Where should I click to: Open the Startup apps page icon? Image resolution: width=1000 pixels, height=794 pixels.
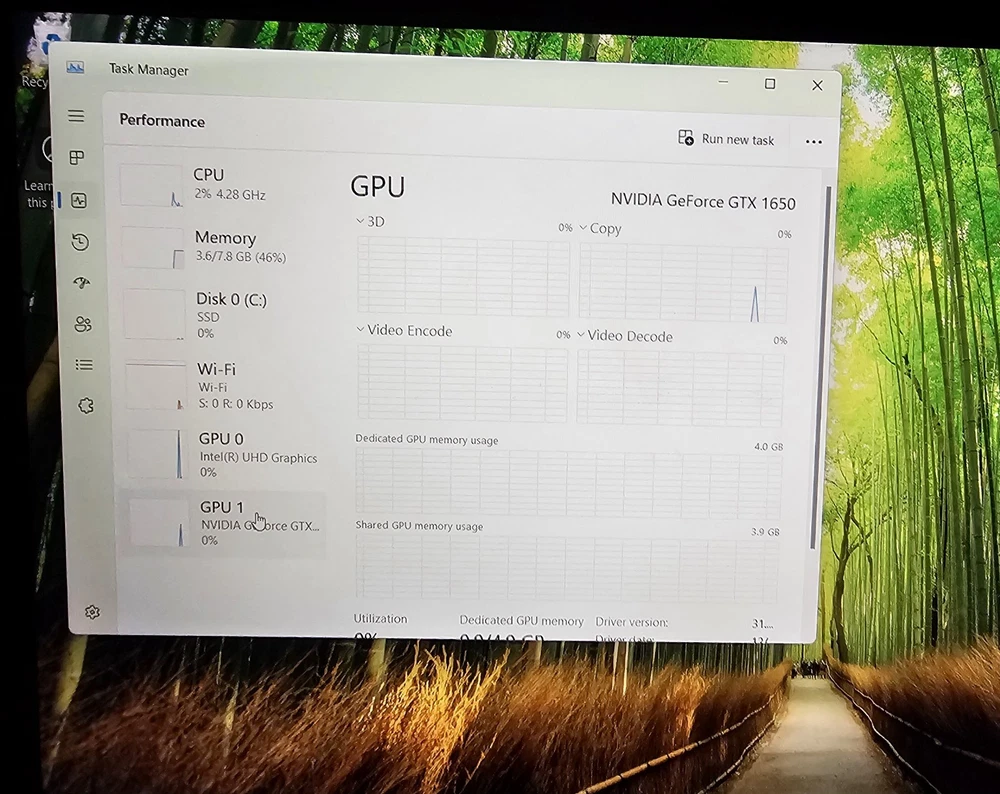82,283
